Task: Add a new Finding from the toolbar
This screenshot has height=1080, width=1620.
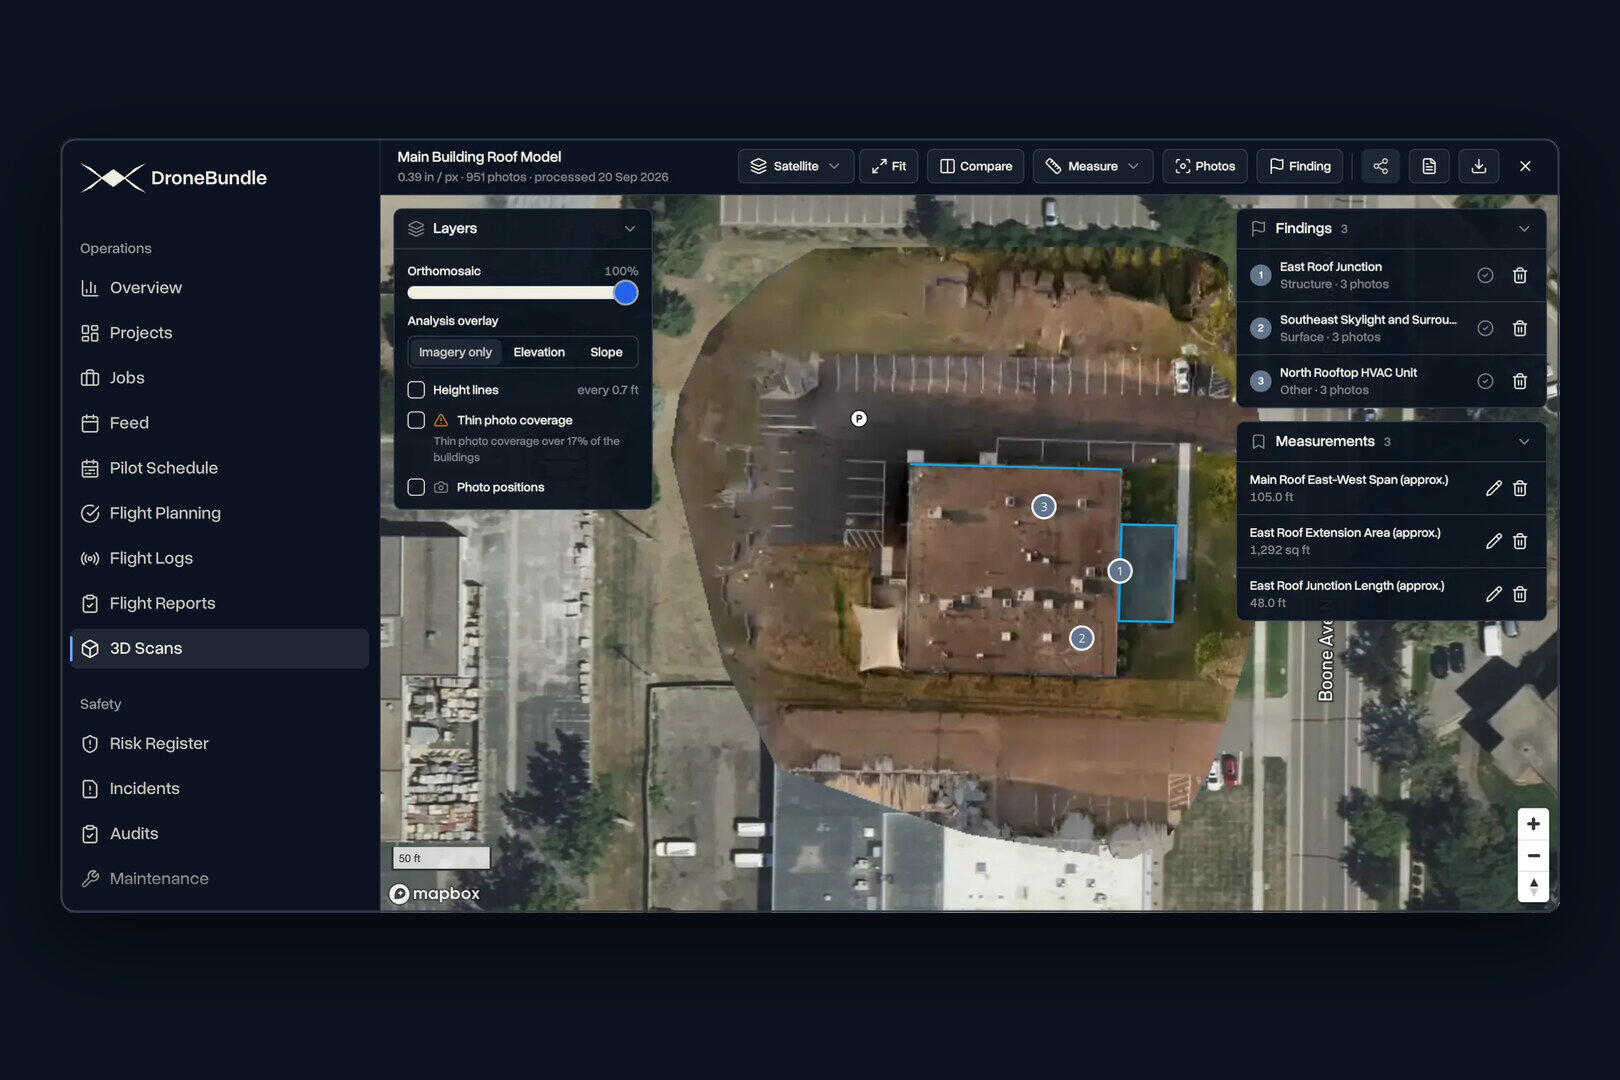Action: [1300, 166]
